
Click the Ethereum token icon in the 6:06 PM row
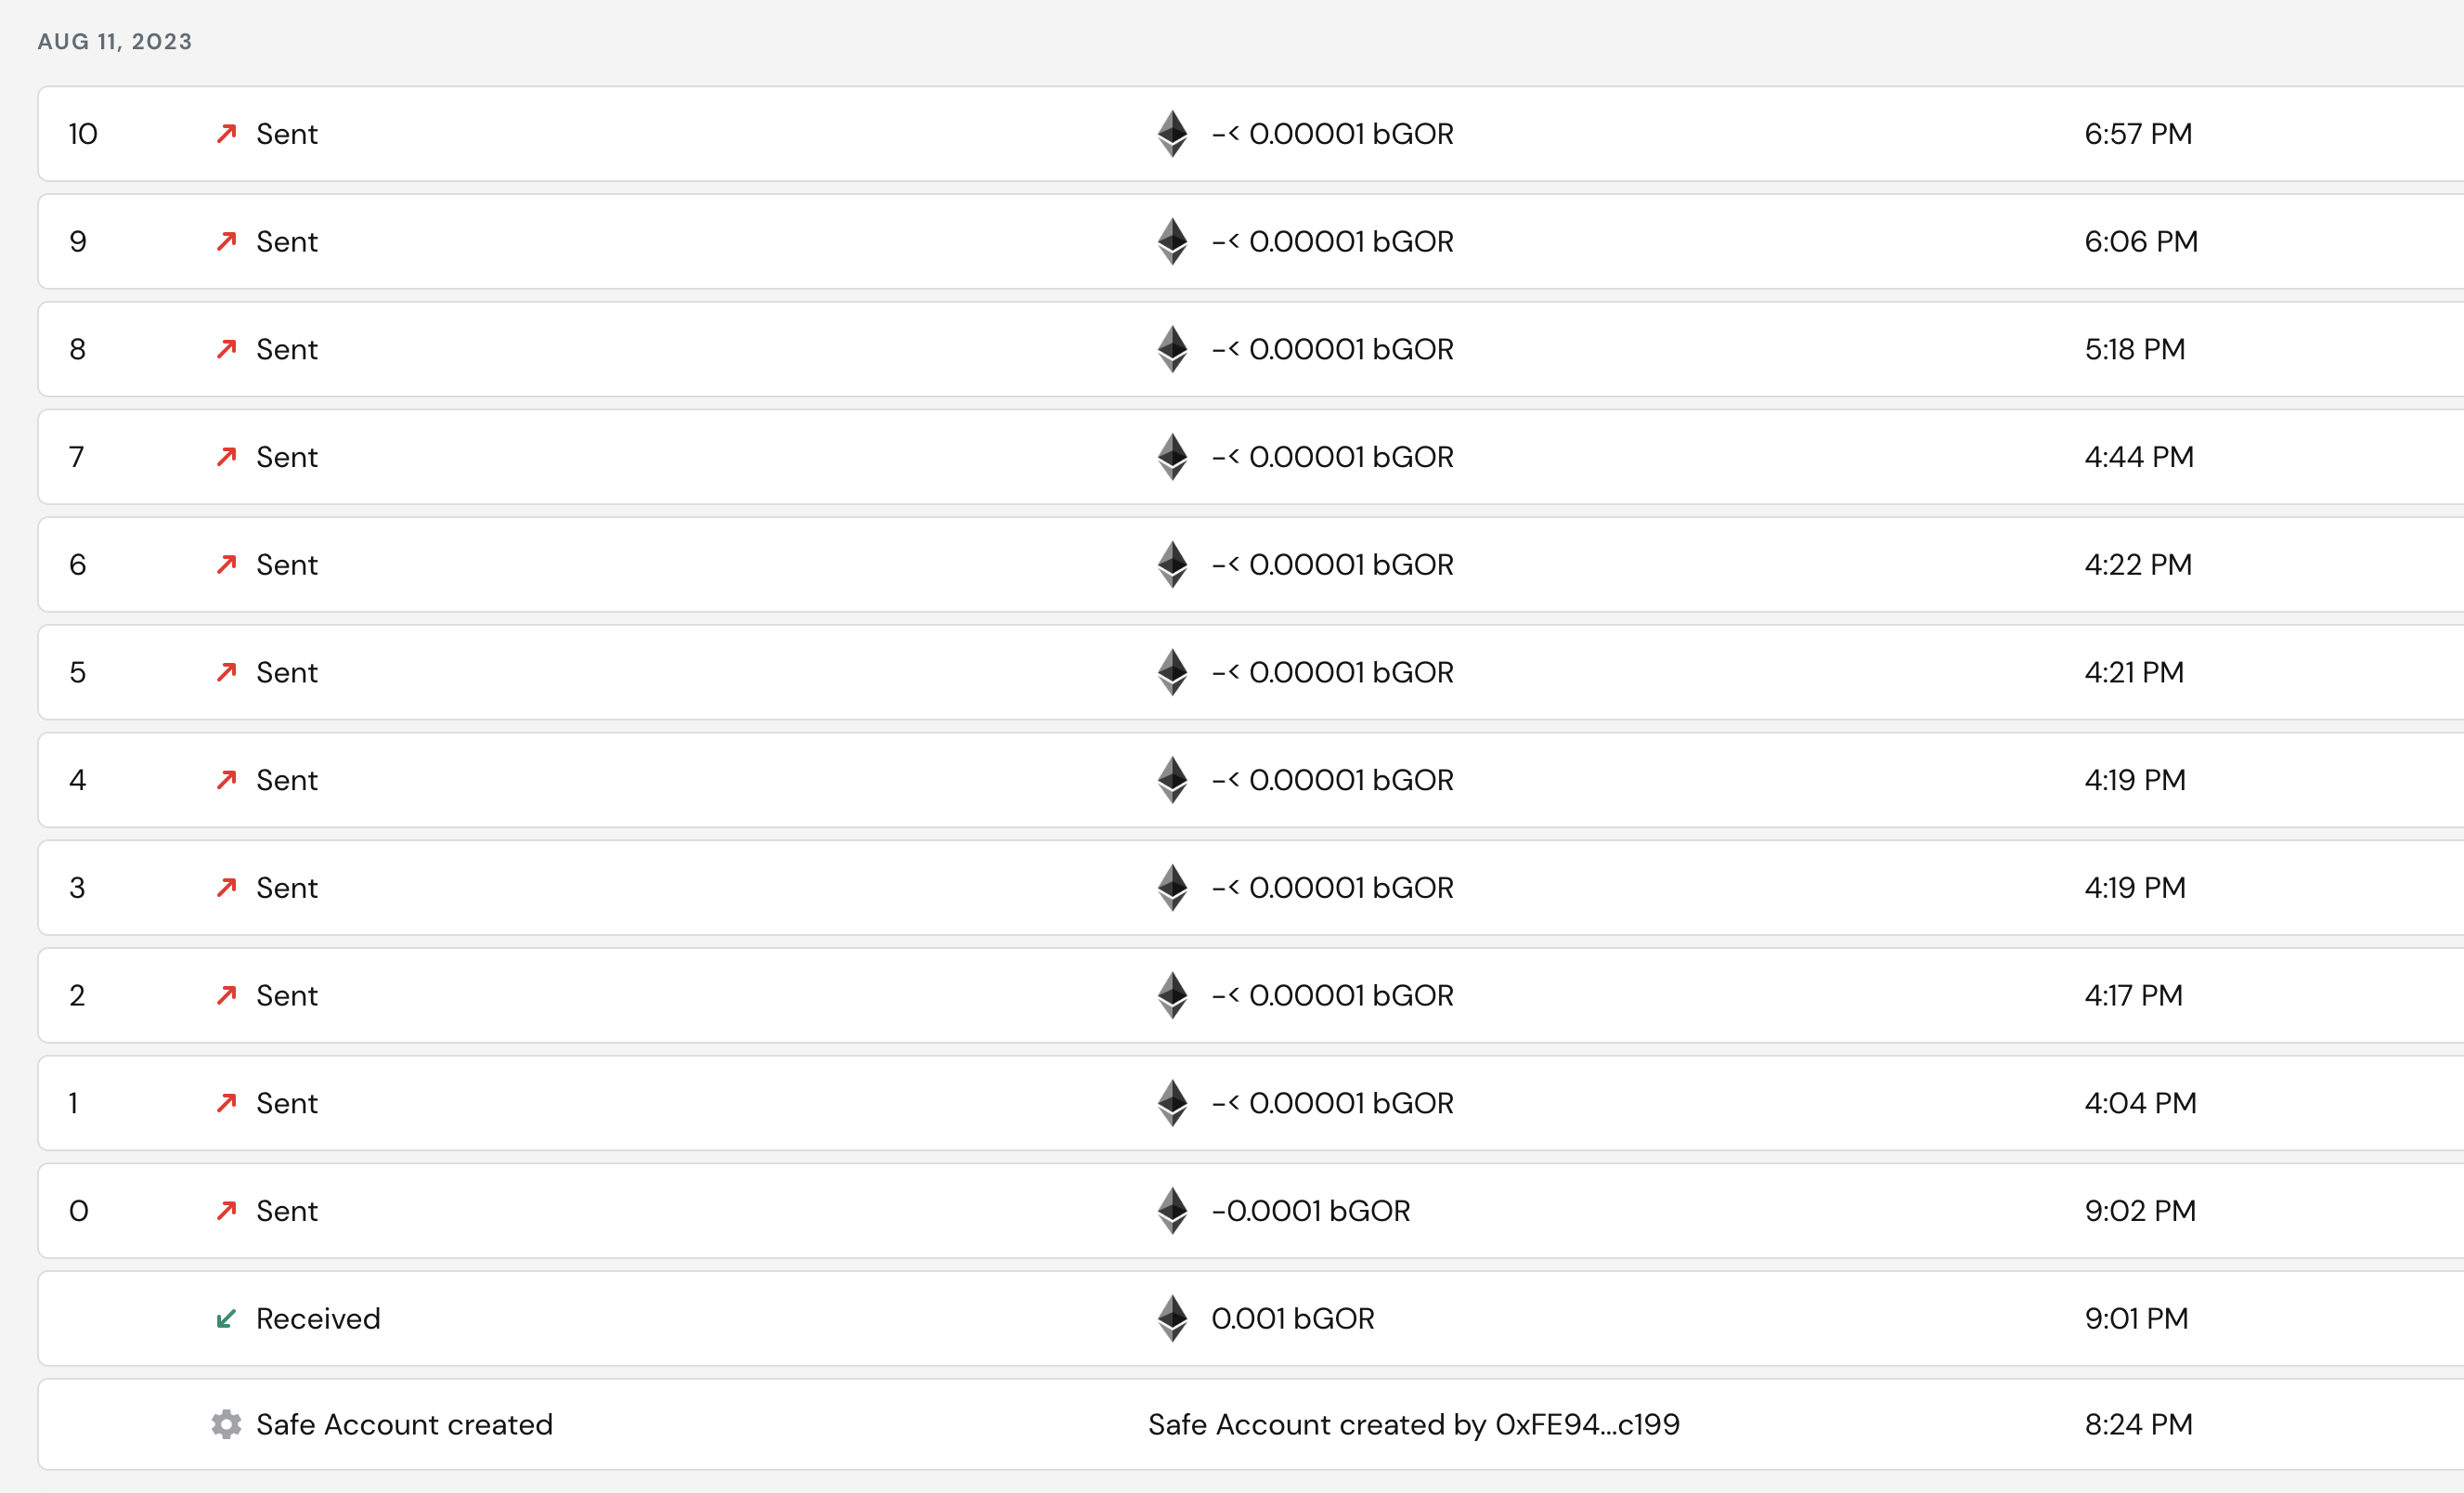point(1172,241)
